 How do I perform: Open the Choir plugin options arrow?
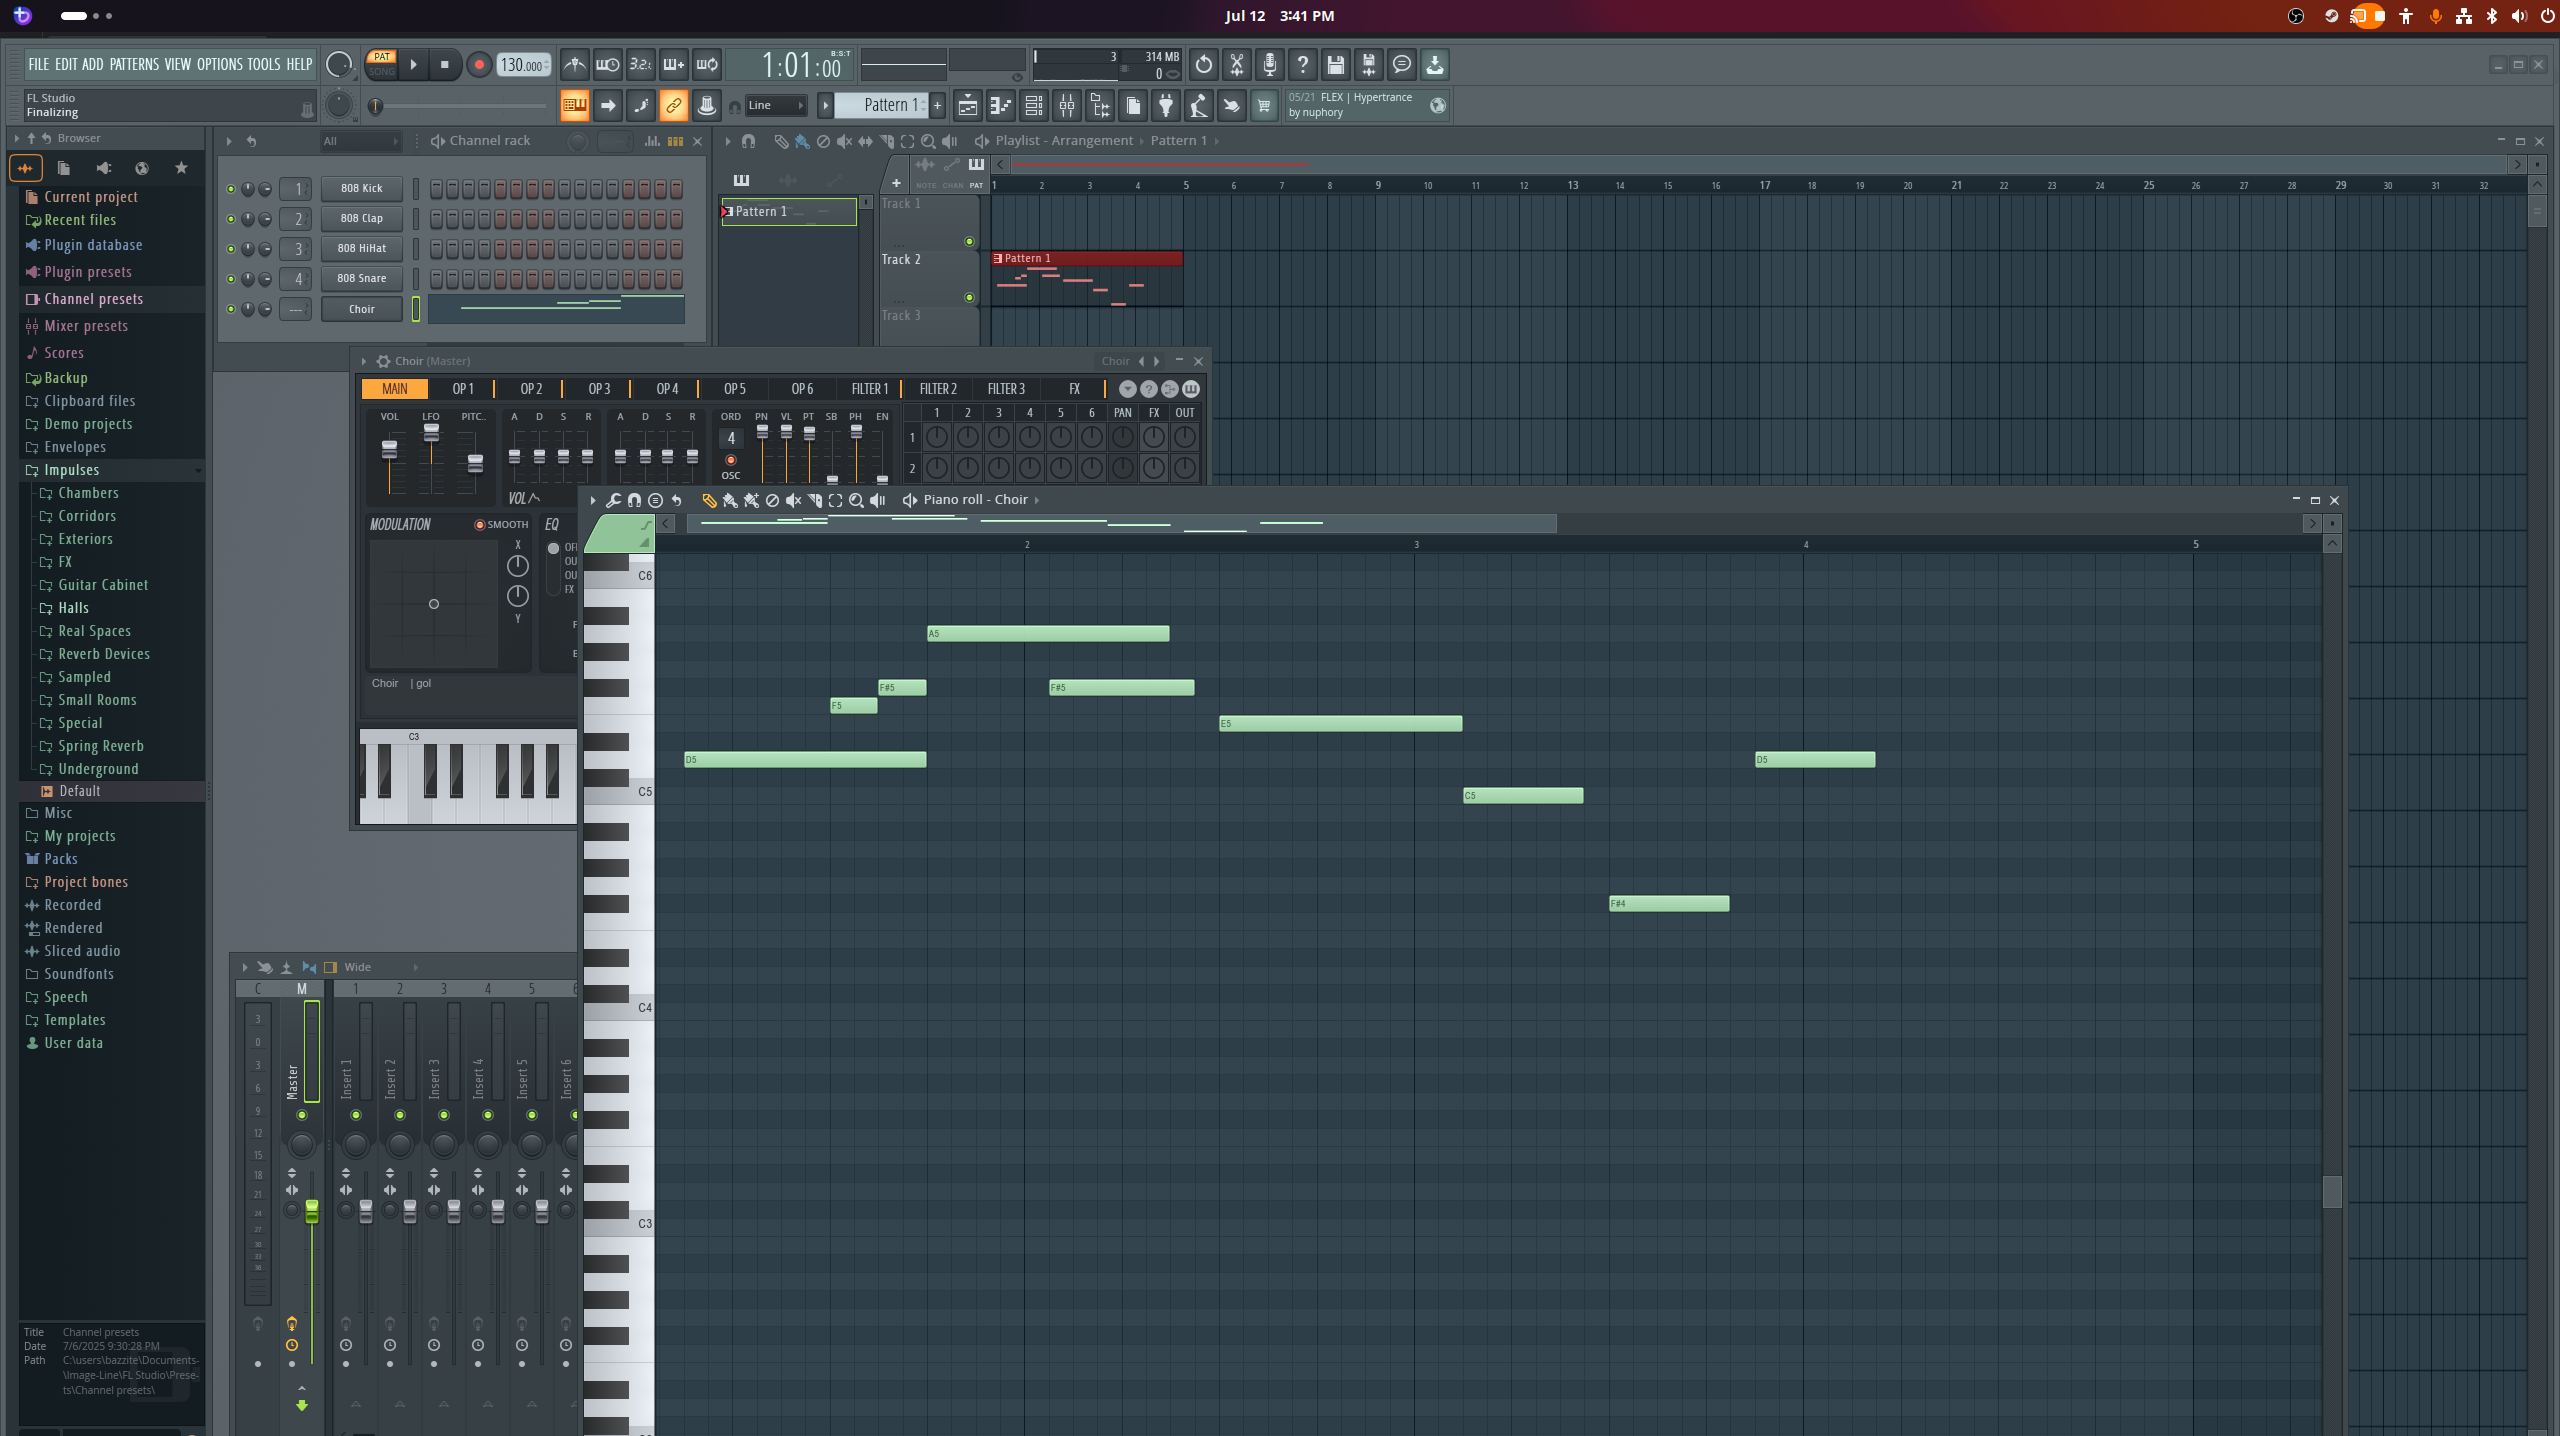pos(364,361)
